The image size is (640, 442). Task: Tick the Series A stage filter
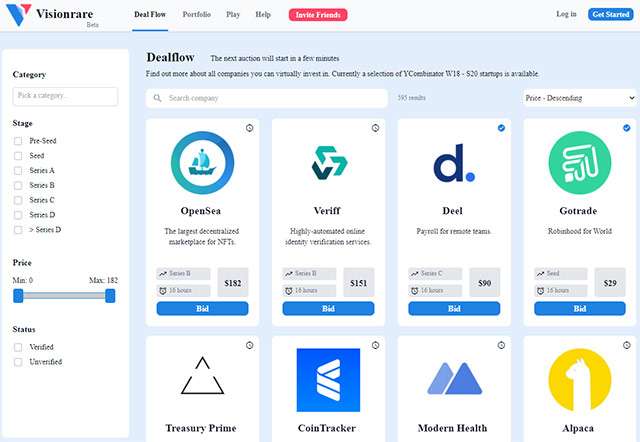coord(18,171)
